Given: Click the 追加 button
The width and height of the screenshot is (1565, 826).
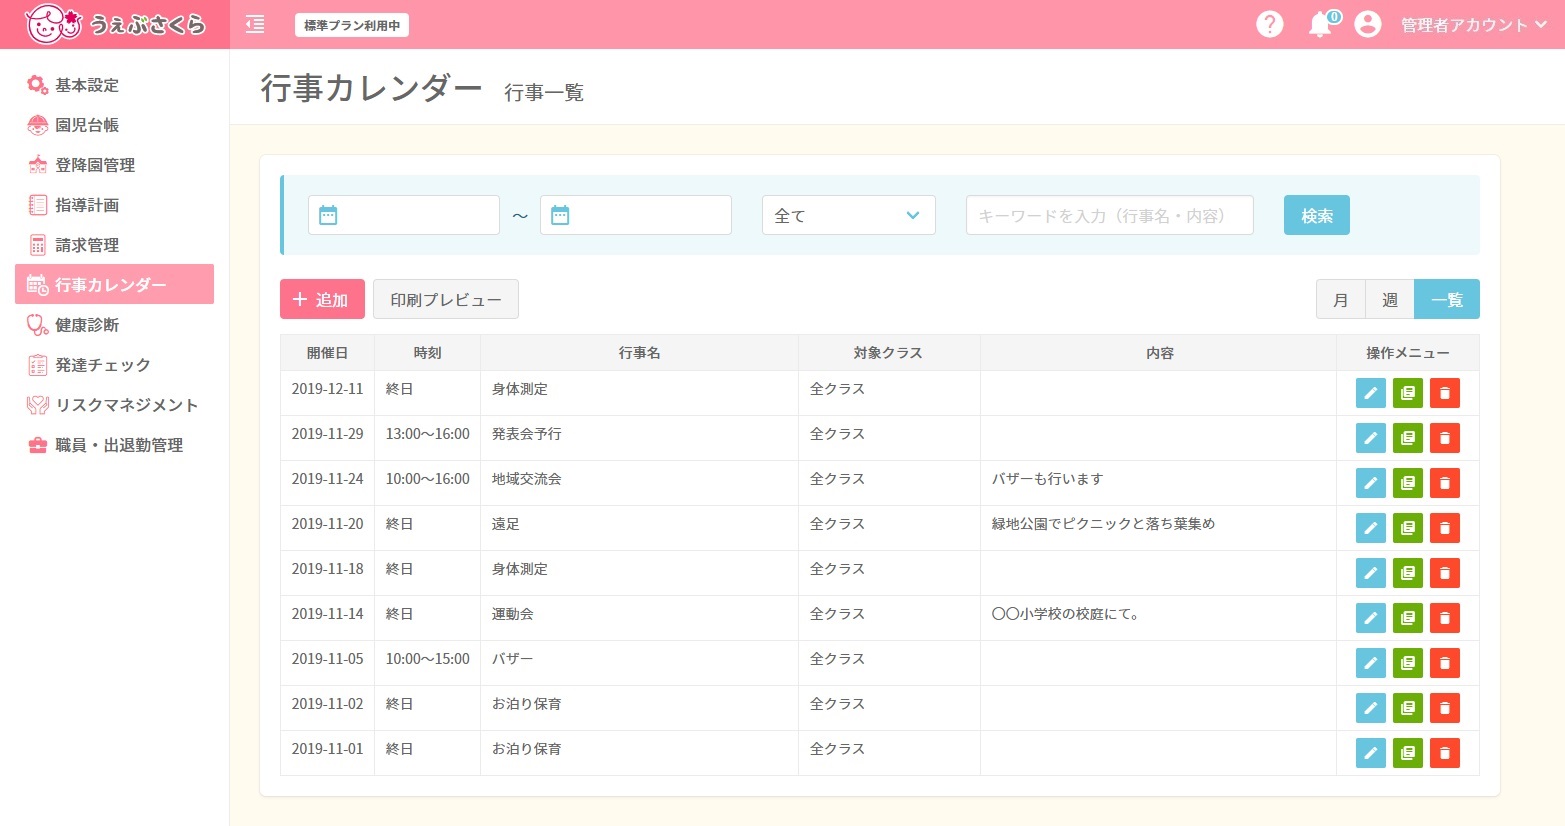Looking at the screenshot, I should pyautogui.click(x=322, y=299).
